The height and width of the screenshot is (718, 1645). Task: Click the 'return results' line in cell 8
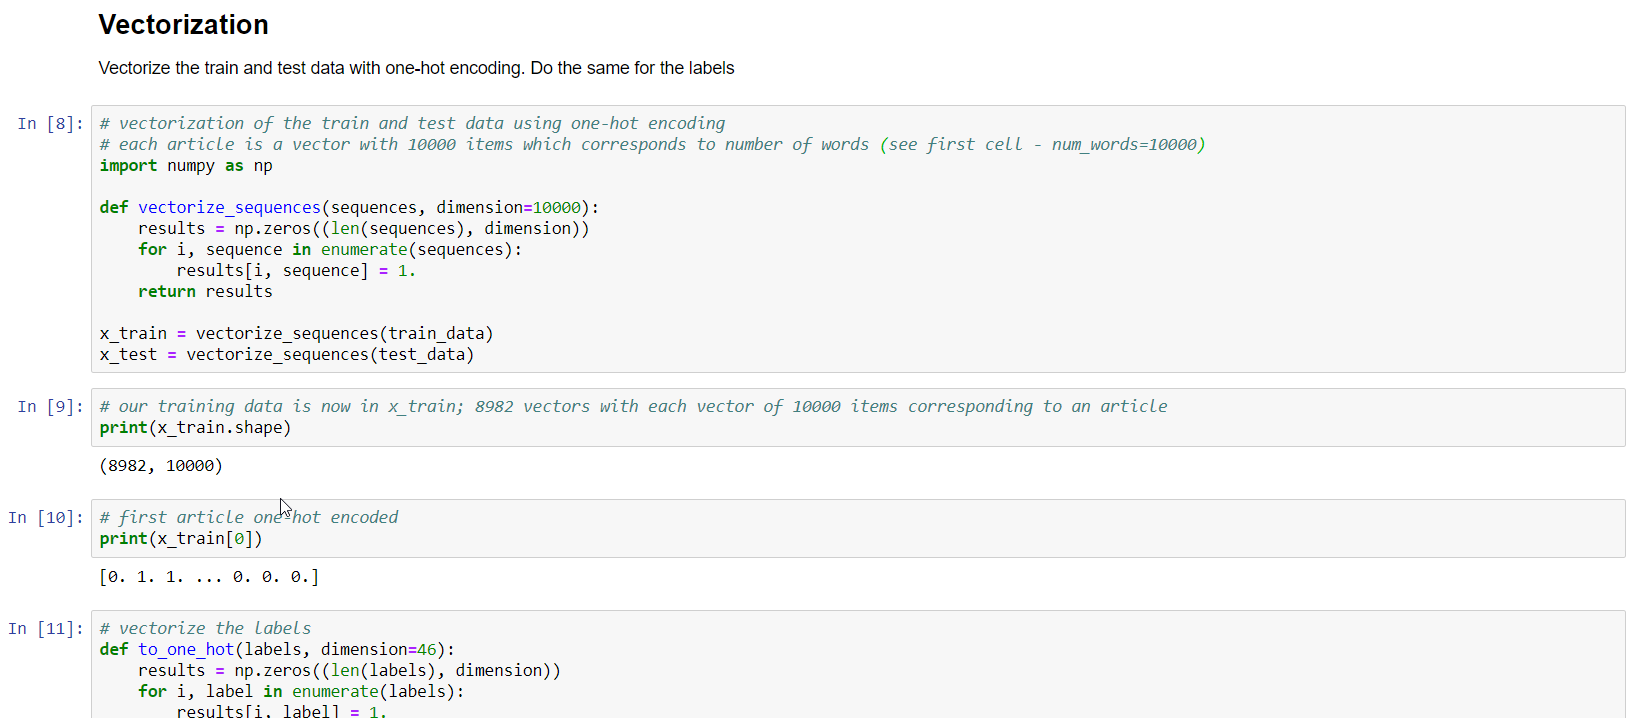[205, 292]
